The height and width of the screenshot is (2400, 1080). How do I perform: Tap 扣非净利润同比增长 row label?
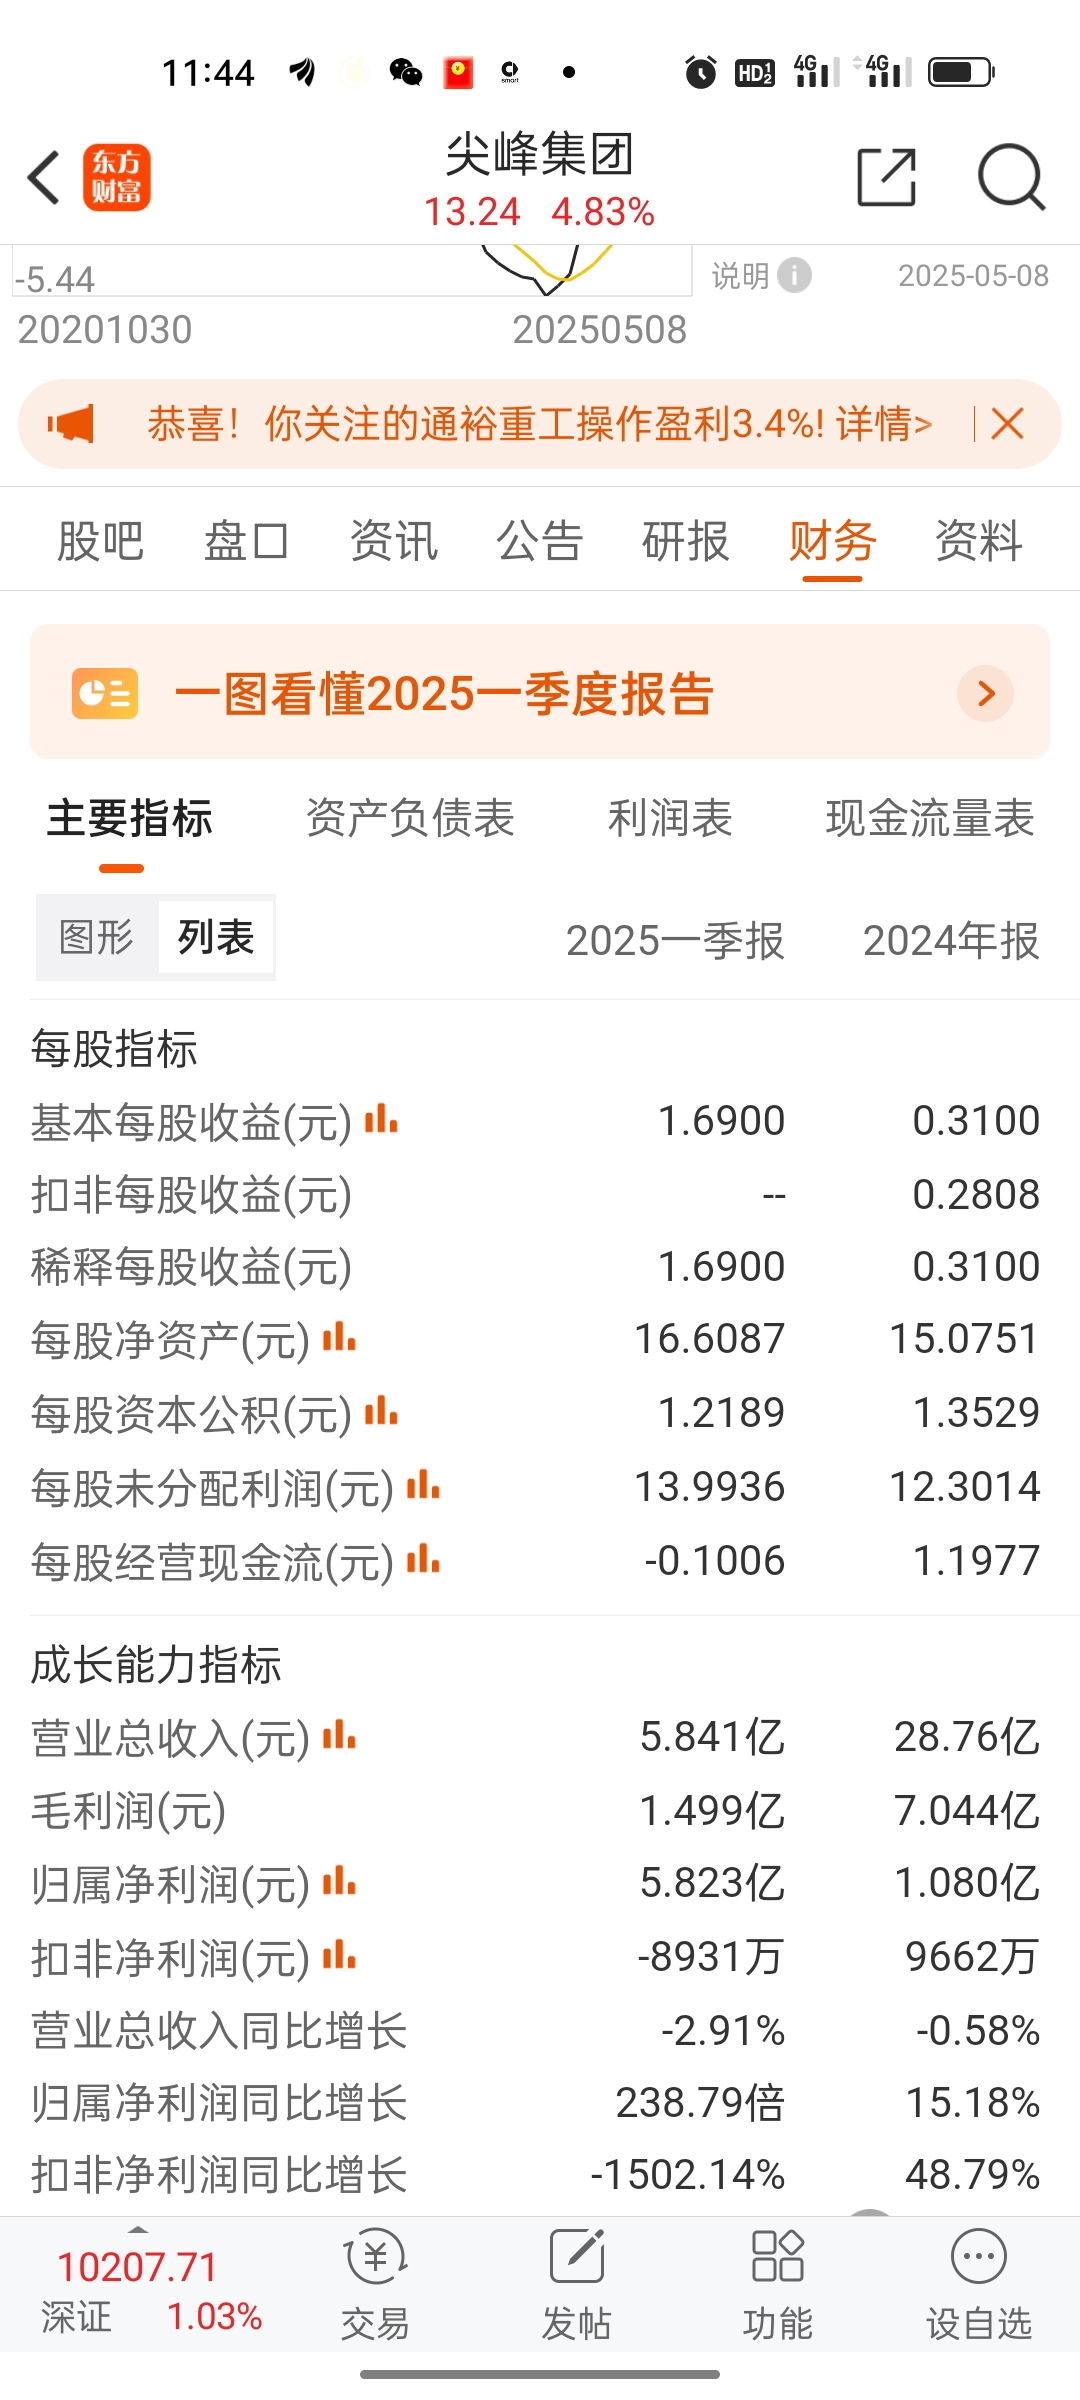point(219,2175)
